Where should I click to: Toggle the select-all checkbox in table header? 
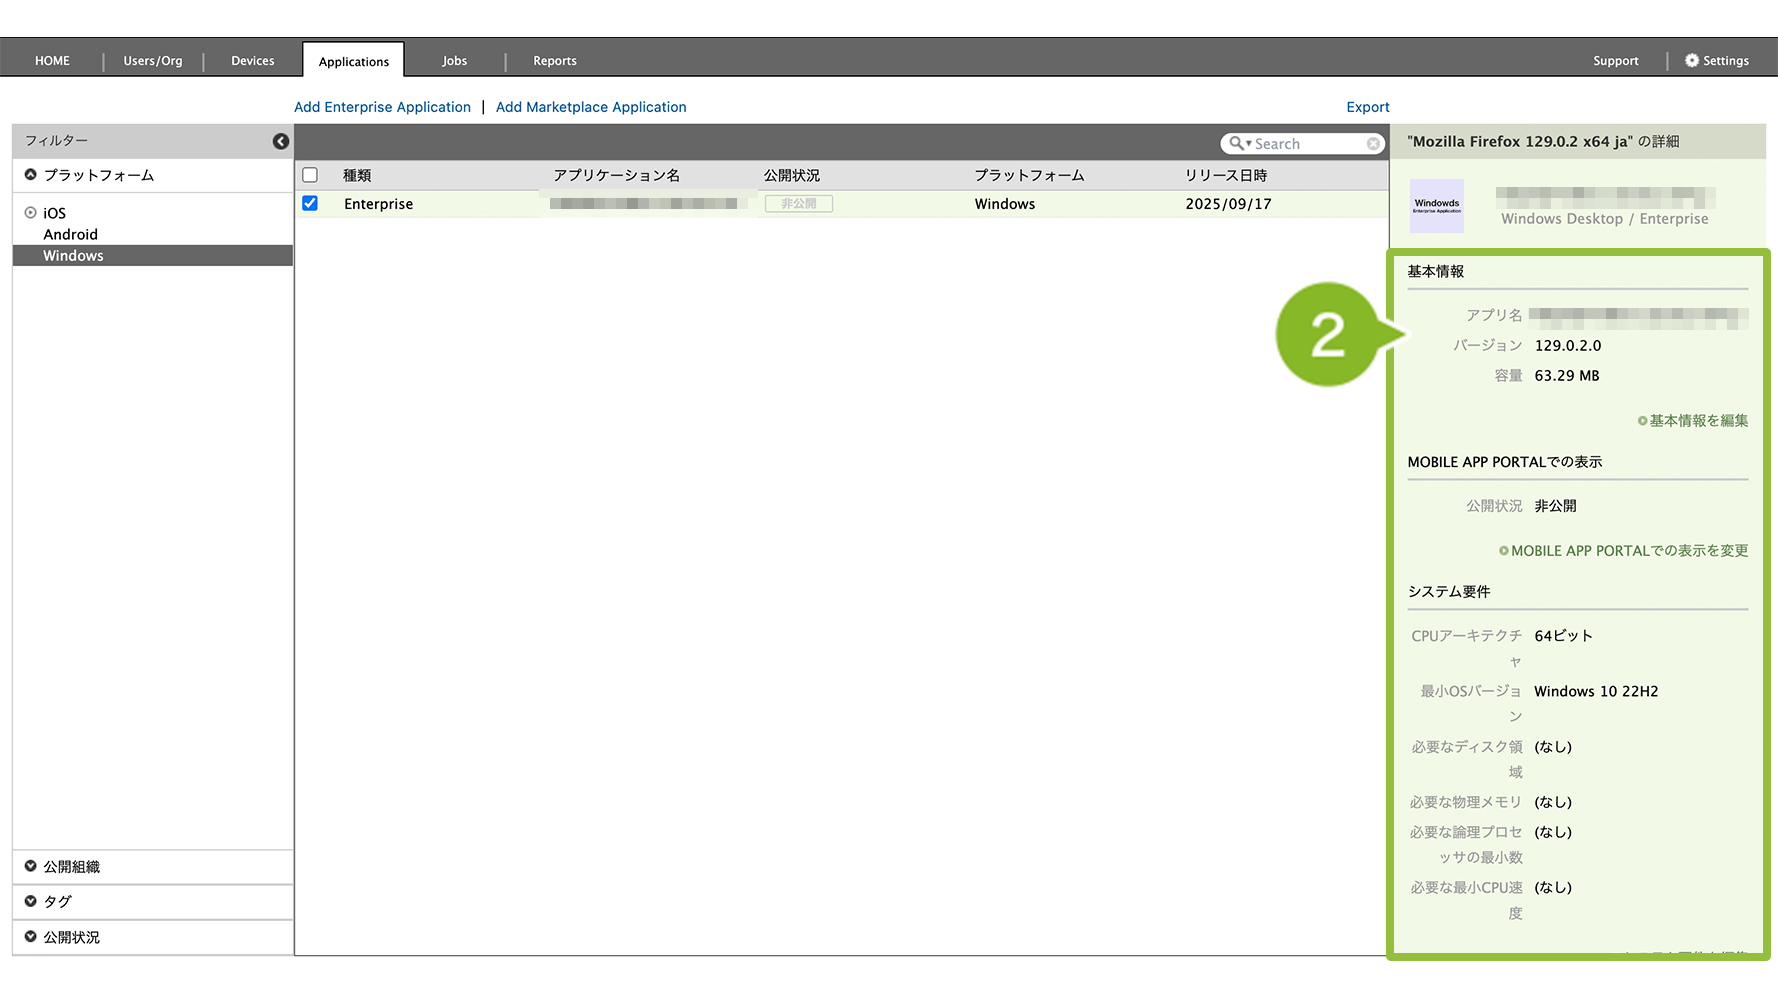click(310, 175)
